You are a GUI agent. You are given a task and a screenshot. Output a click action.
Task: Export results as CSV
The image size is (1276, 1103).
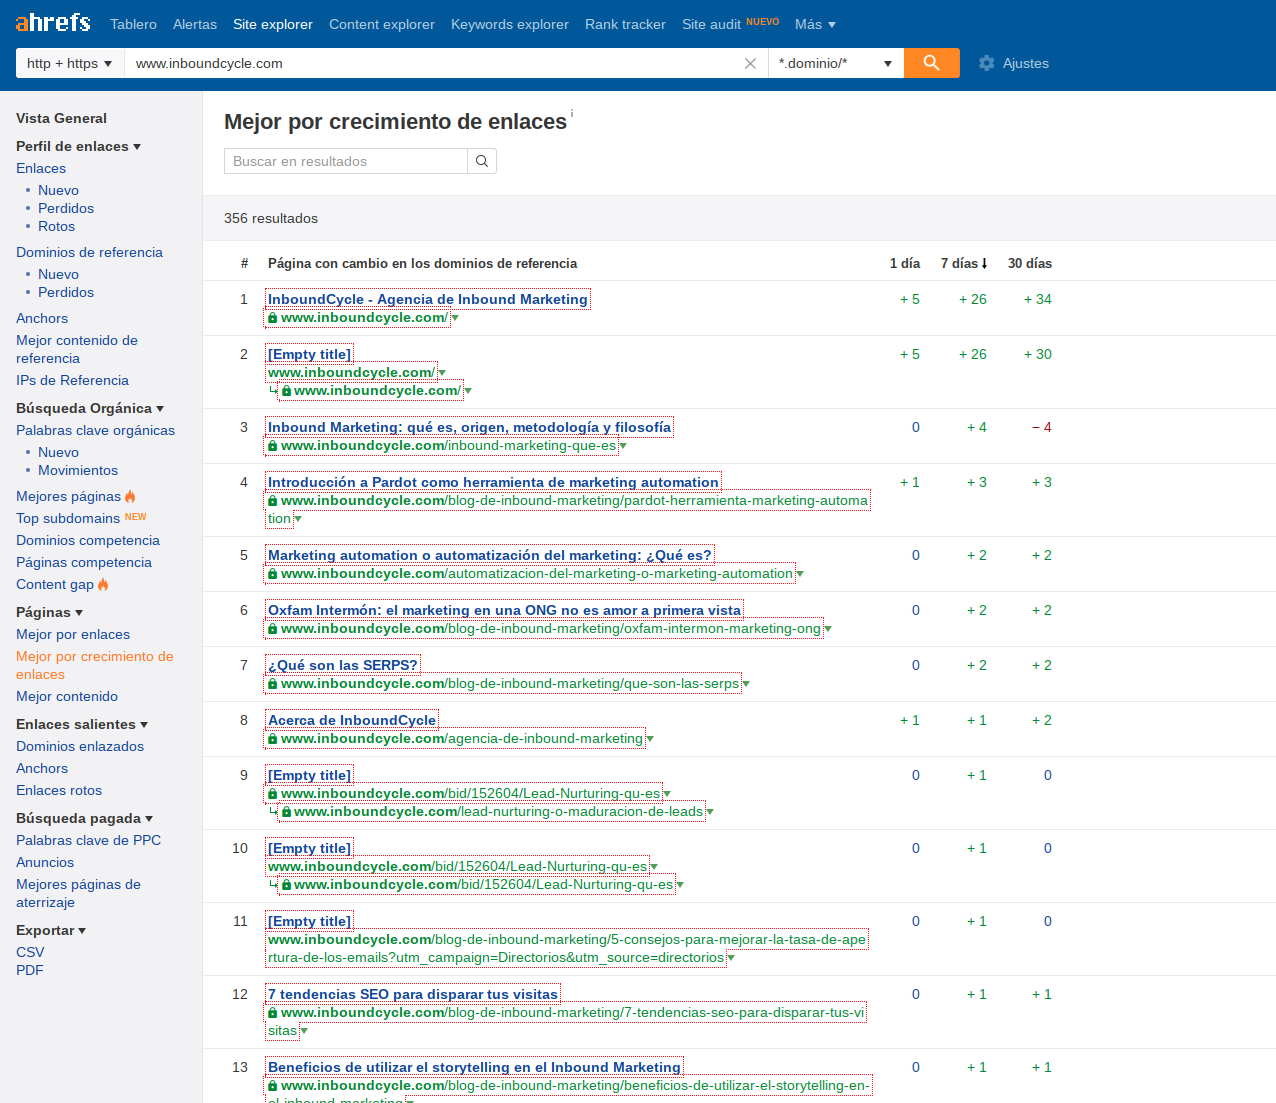pos(30,953)
